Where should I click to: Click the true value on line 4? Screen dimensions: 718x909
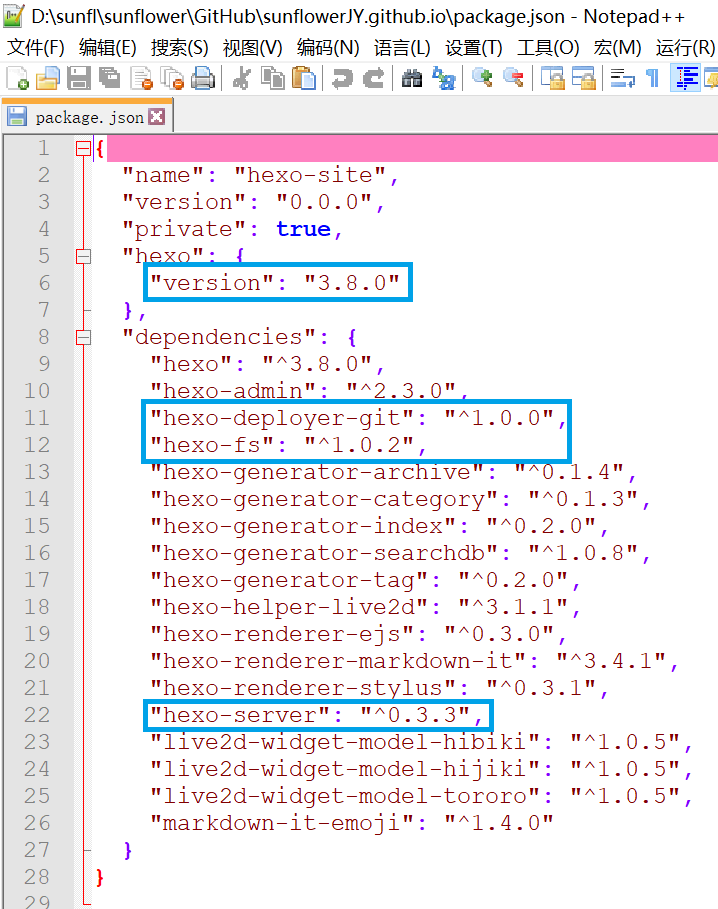point(303,229)
